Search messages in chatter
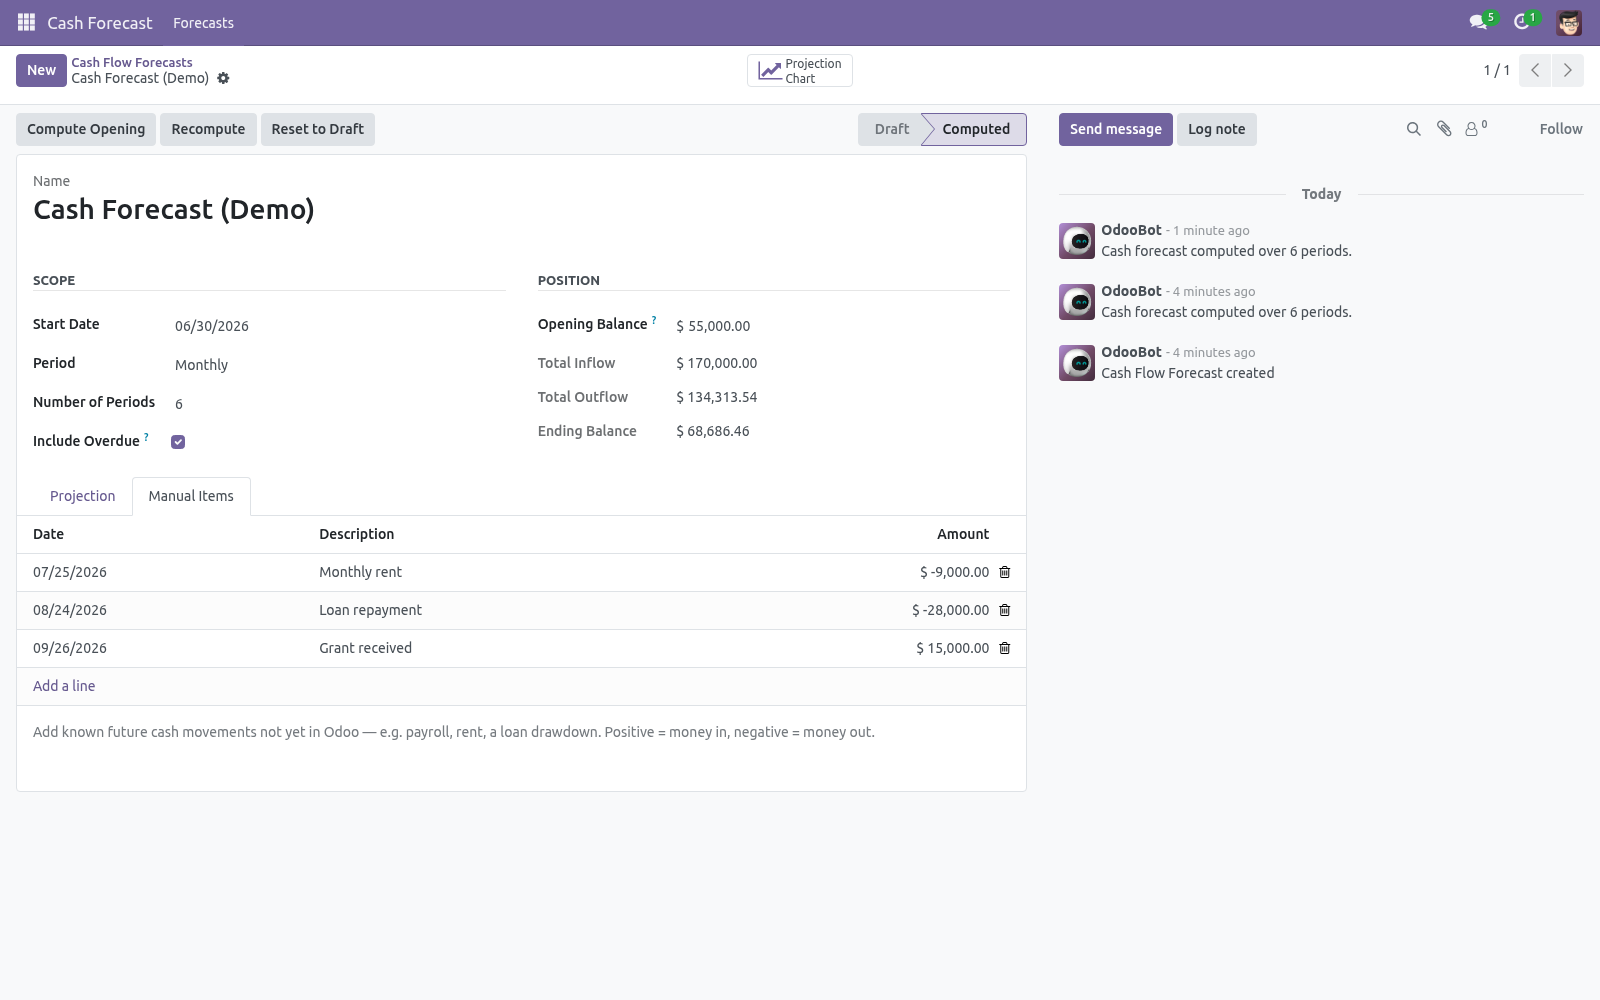This screenshot has height=1000, width=1600. click(1413, 129)
